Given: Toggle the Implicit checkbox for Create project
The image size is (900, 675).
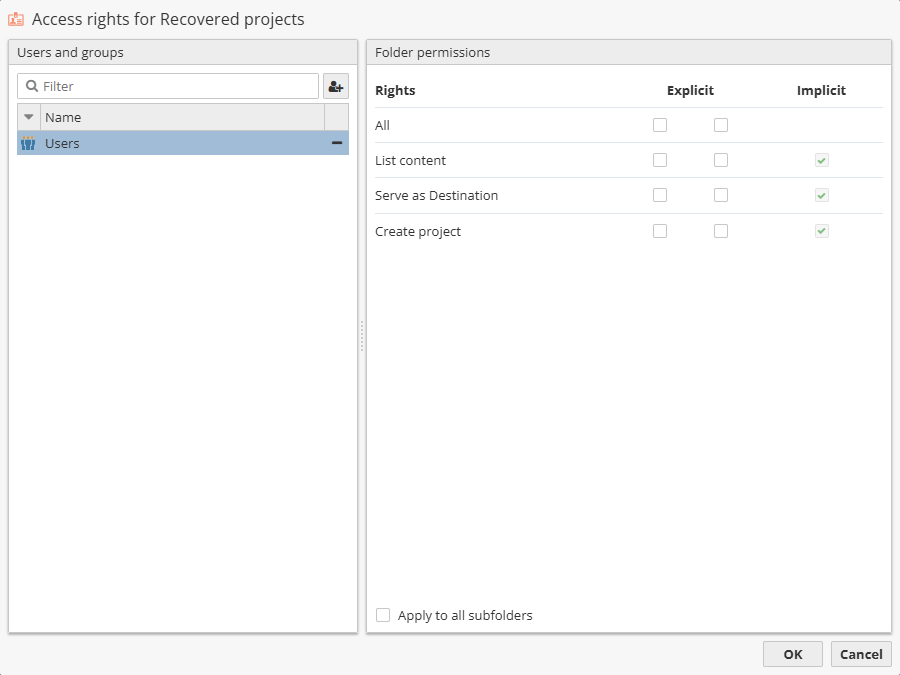Looking at the screenshot, I should (821, 231).
